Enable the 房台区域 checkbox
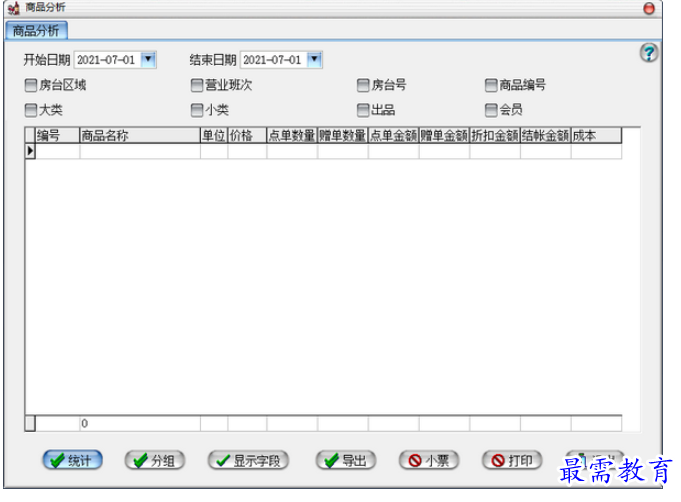Image resolution: width=681 pixels, height=502 pixels. pos(31,85)
